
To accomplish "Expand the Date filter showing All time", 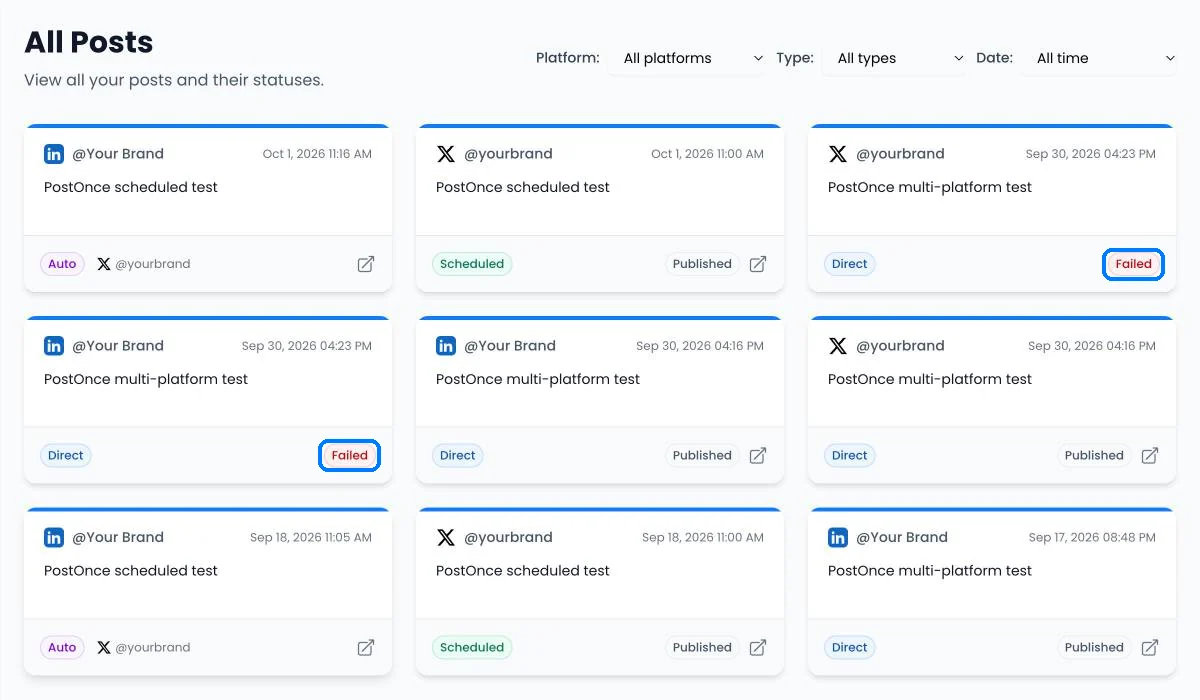I will click(1101, 58).
